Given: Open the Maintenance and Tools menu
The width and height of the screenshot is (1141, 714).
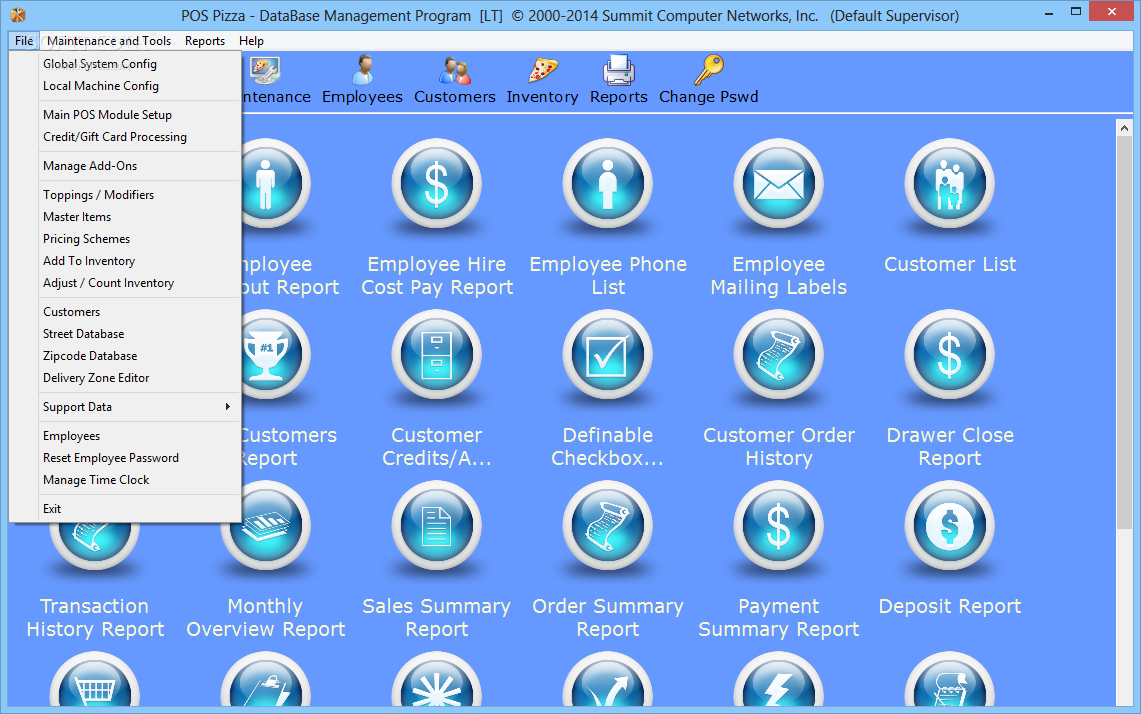Looking at the screenshot, I should (x=109, y=41).
